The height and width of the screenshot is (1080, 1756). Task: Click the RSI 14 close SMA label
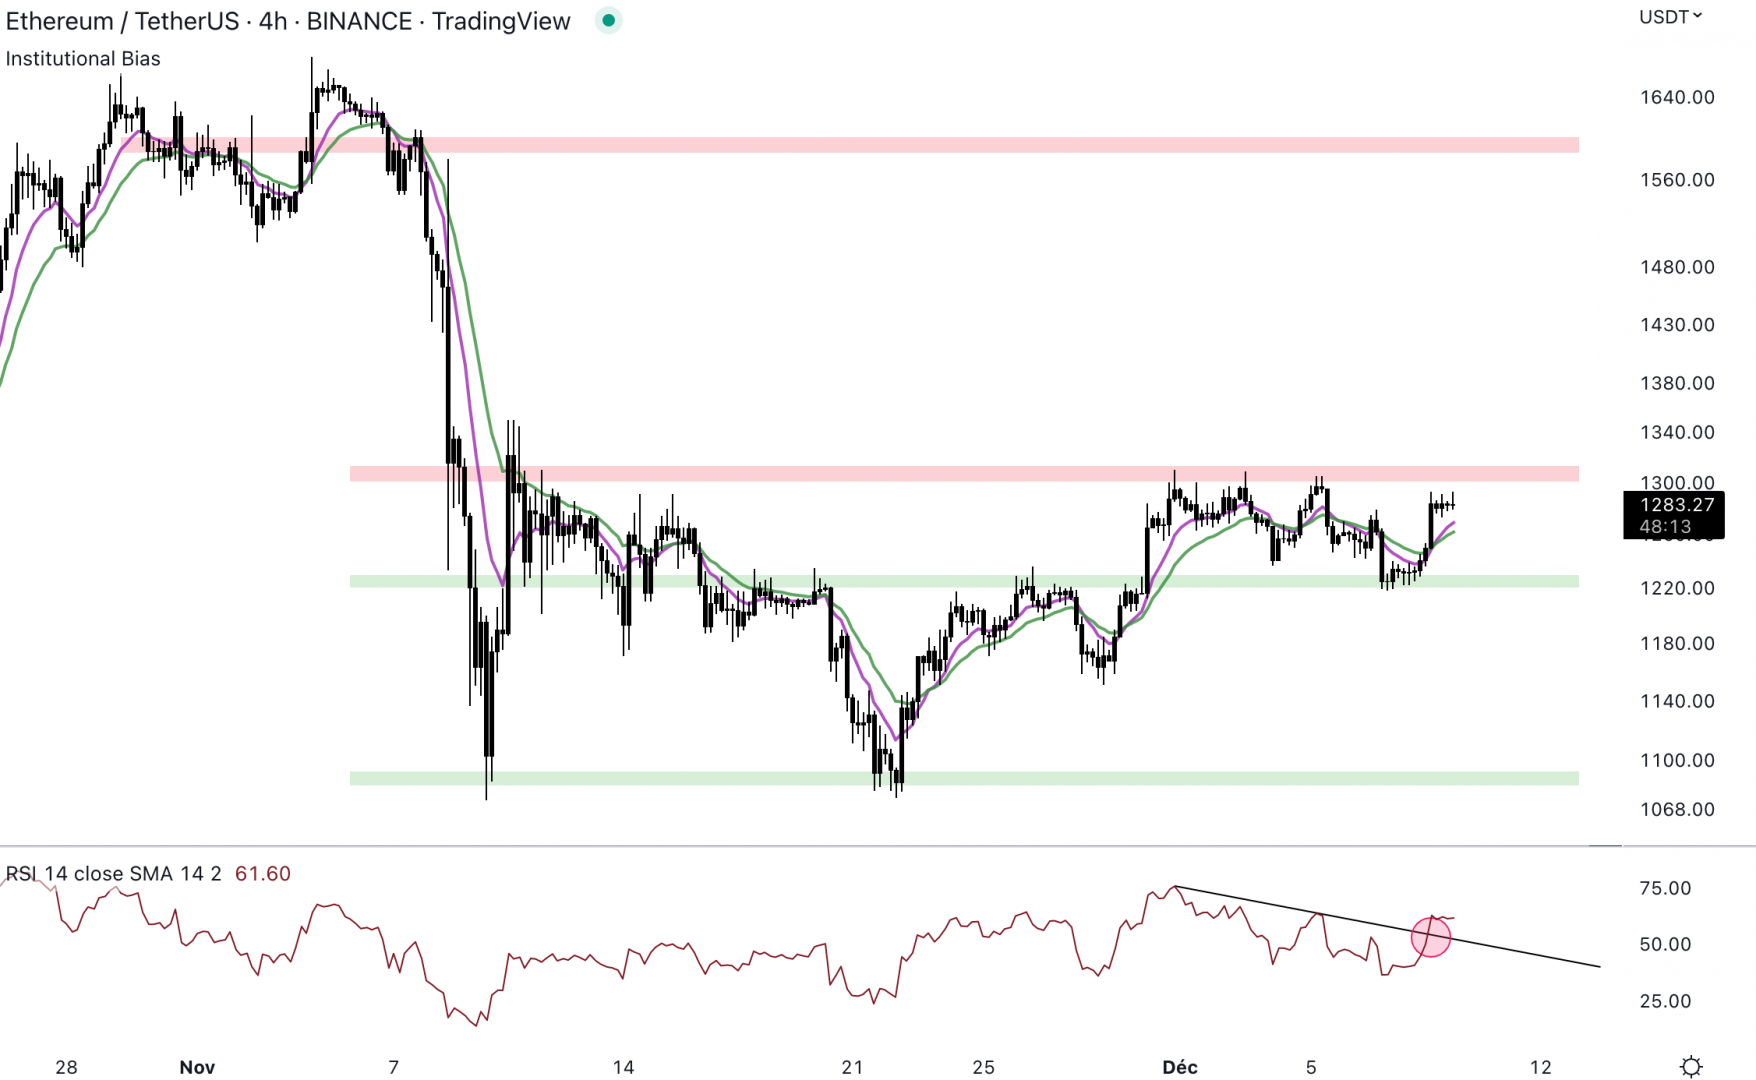point(113,874)
